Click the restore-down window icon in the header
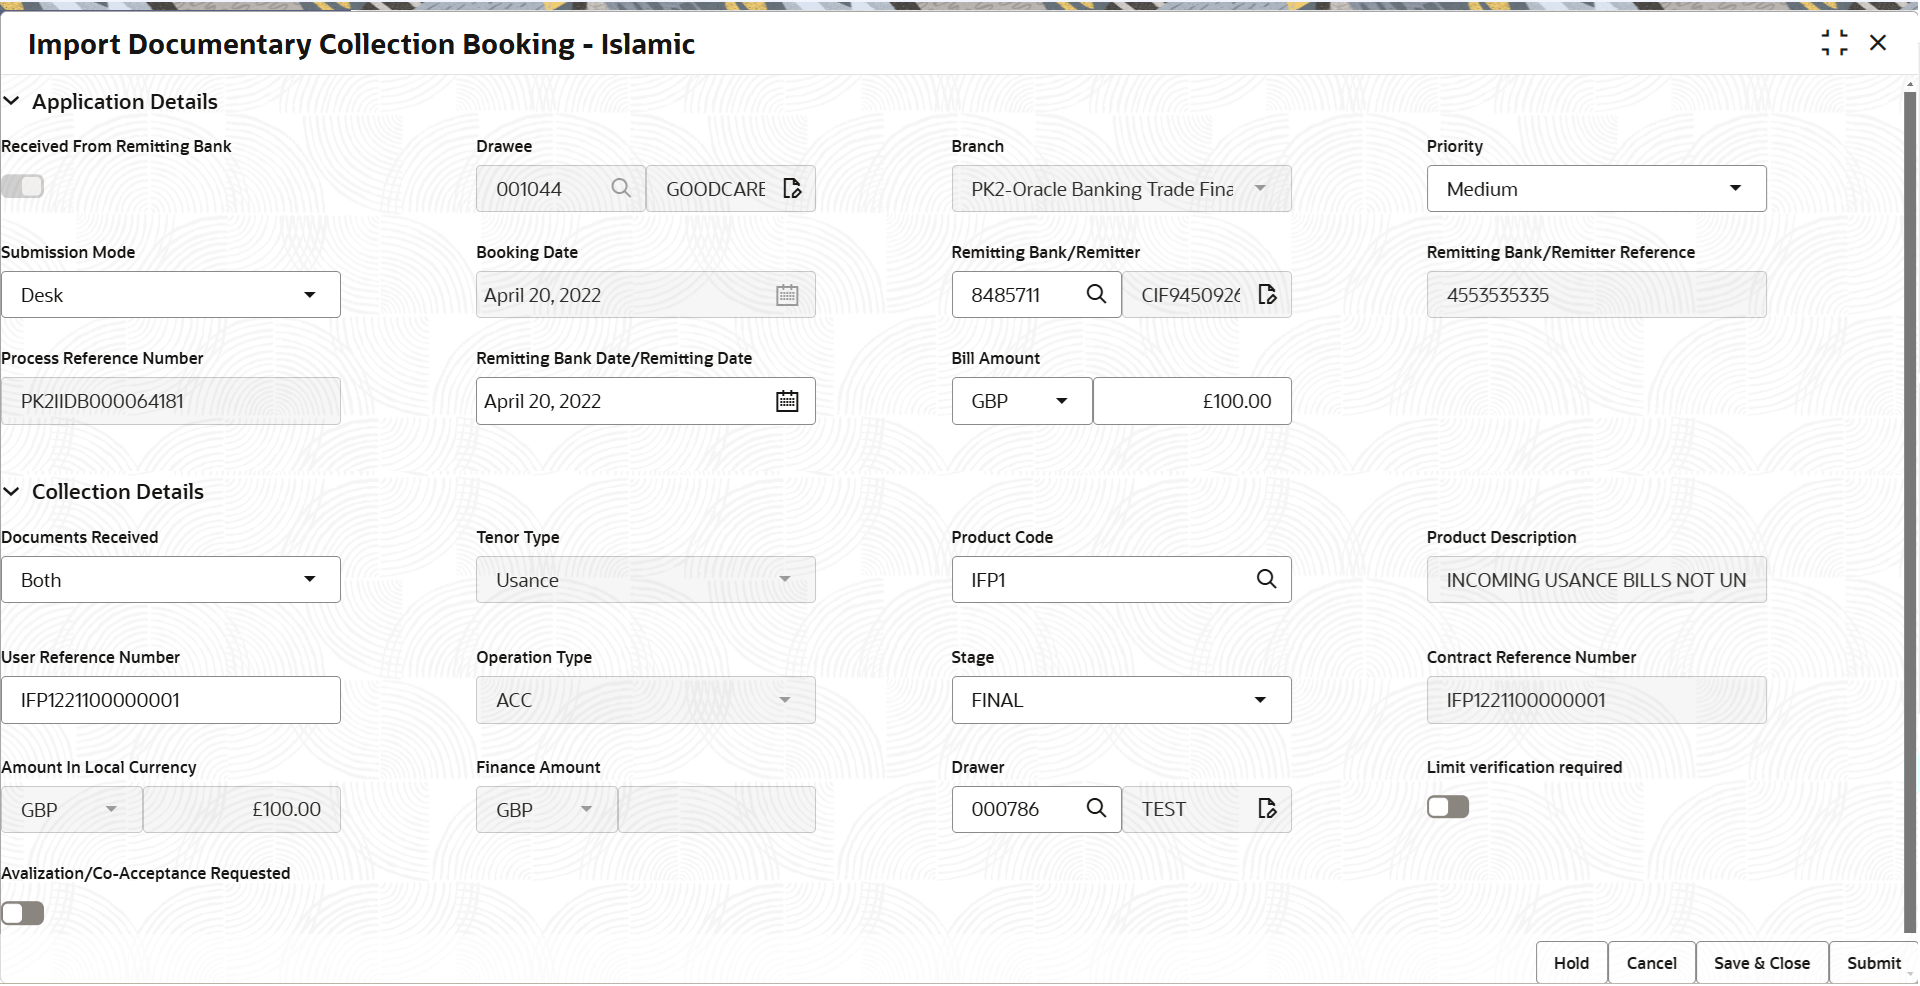 1834,43
